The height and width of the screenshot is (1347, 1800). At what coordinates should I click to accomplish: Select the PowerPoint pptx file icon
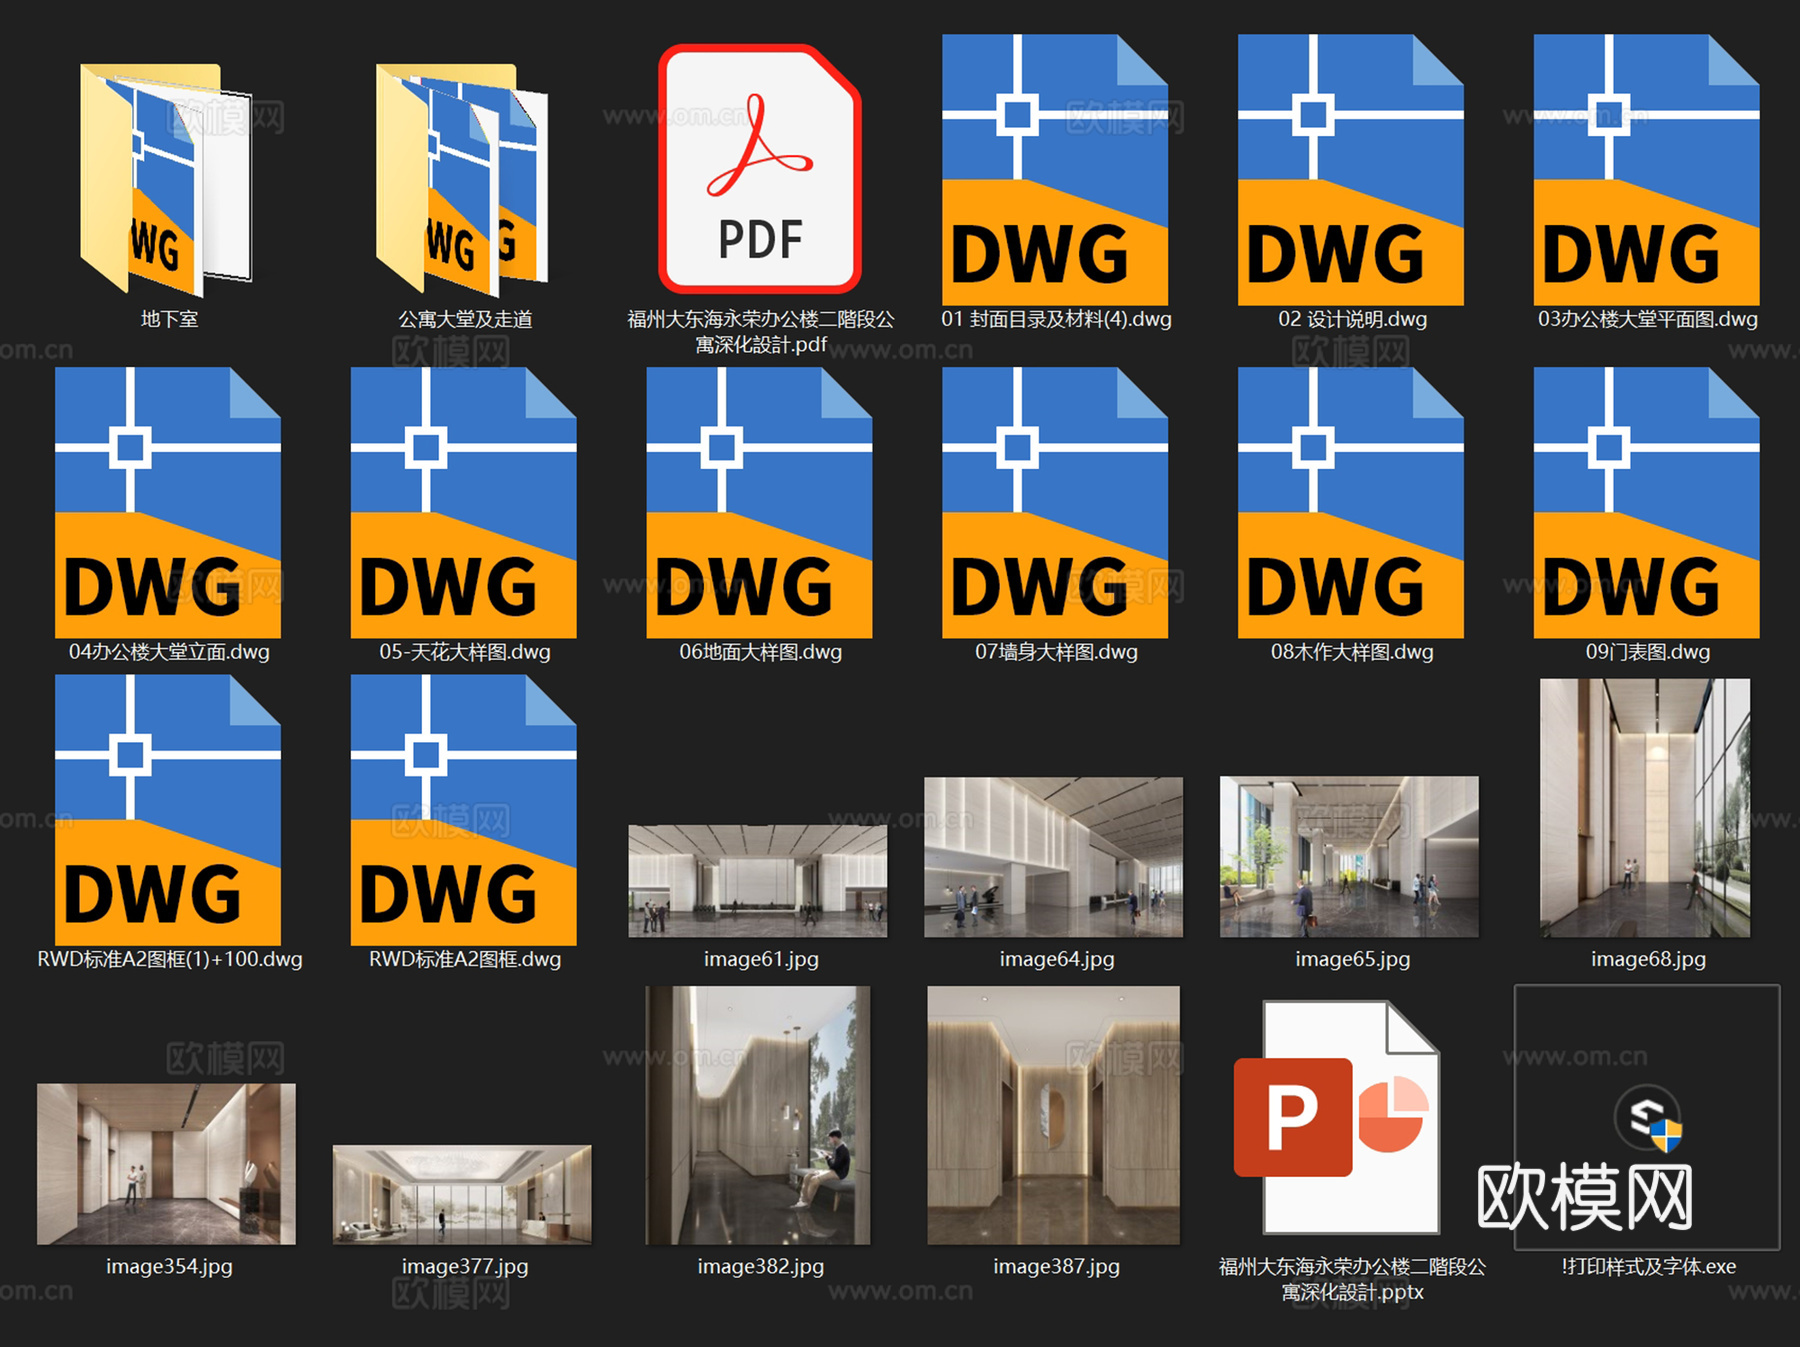tap(1338, 1118)
